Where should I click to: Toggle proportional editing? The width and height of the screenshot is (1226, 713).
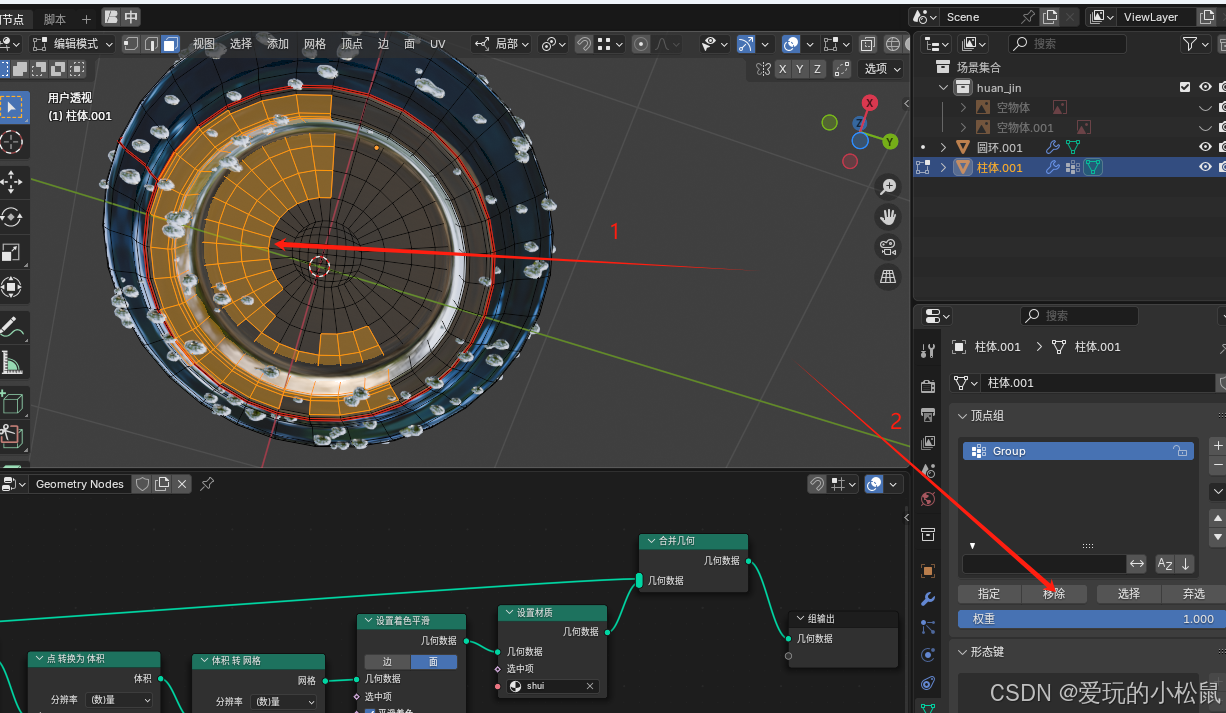click(x=641, y=44)
